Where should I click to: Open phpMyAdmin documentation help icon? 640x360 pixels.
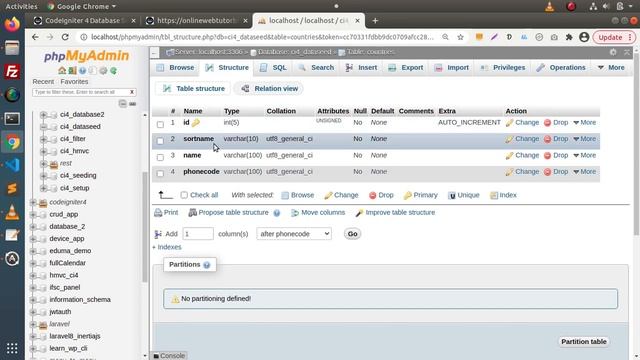coord(82,71)
